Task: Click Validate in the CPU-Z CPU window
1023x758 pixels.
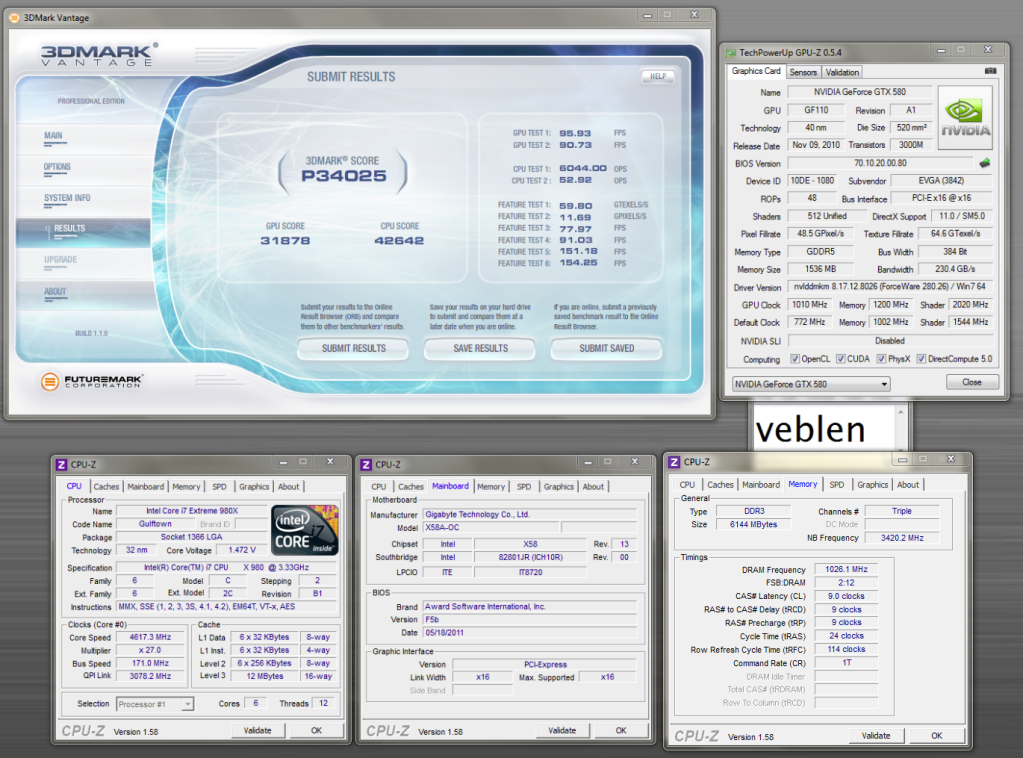Action: (x=258, y=731)
